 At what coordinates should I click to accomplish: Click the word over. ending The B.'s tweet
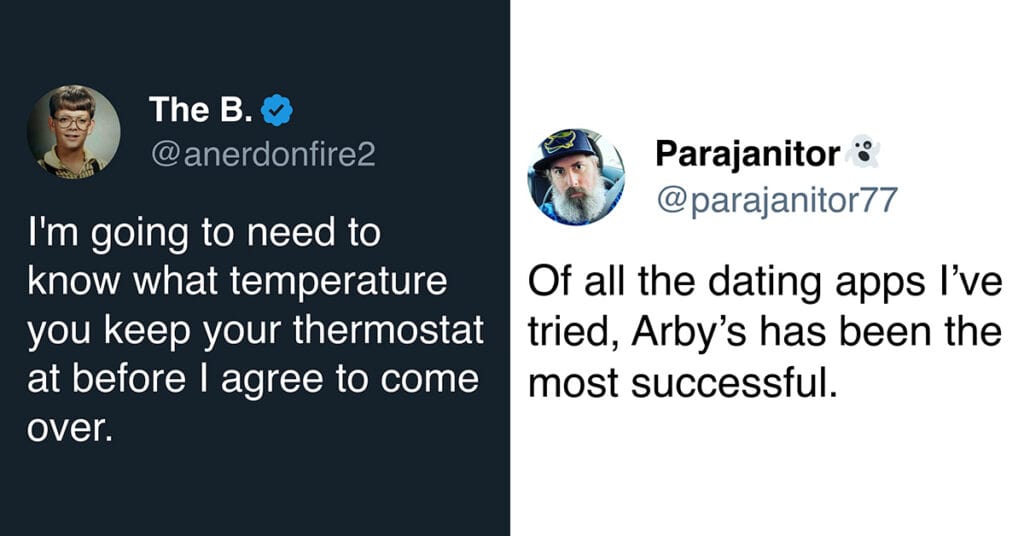70,428
